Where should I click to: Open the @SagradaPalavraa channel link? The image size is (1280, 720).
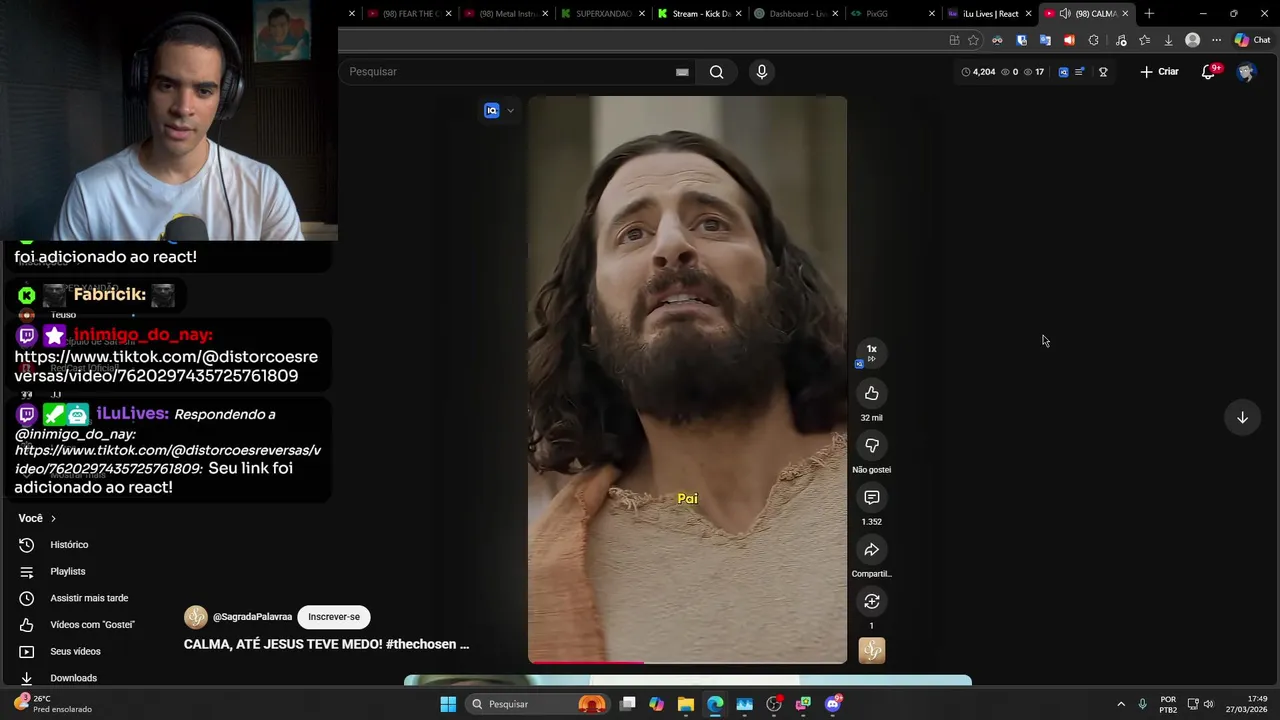252,617
